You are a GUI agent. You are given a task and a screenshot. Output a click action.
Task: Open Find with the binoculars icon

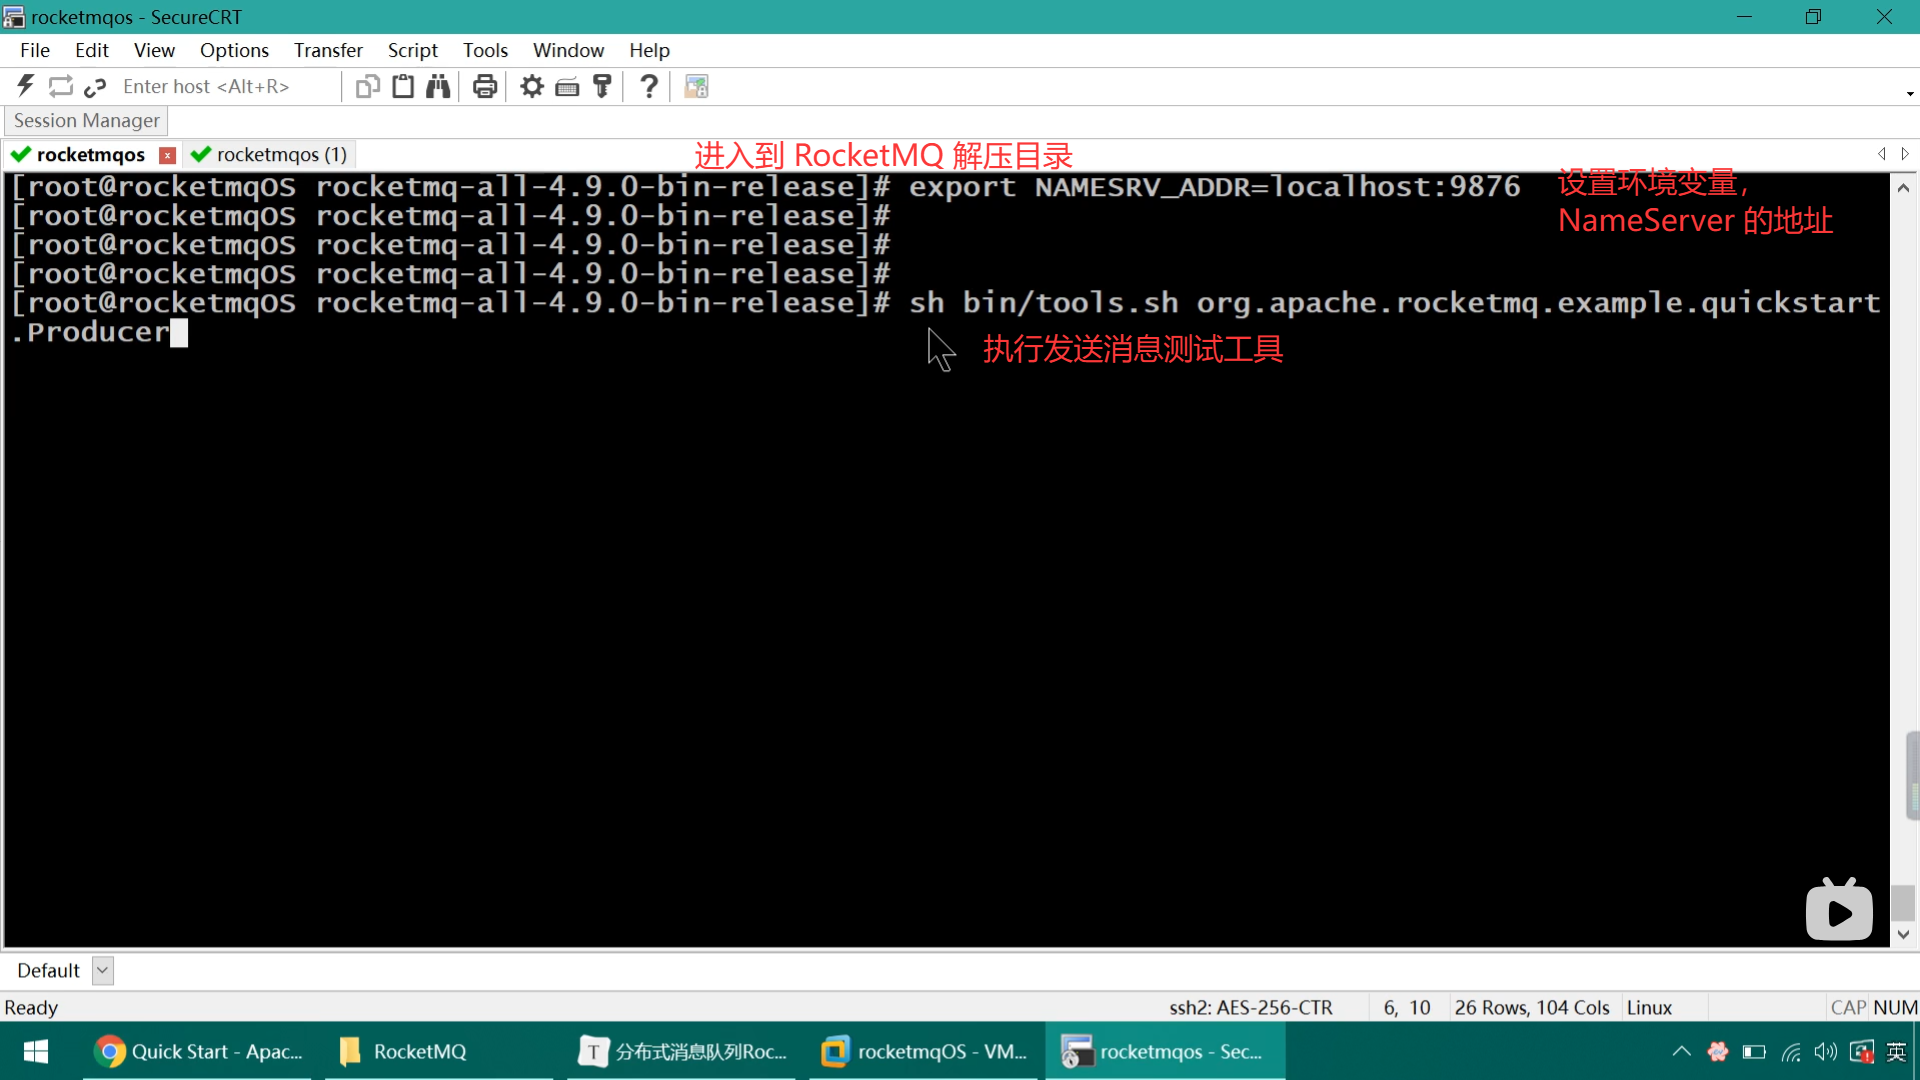[x=438, y=87]
